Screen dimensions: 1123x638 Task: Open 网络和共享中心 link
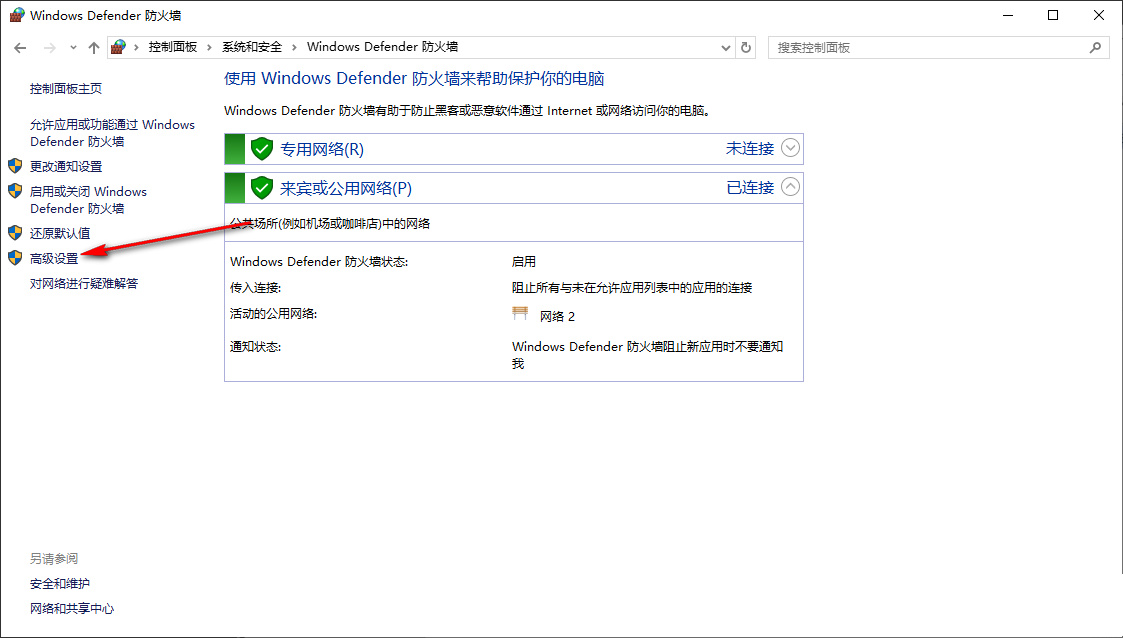(x=72, y=609)
